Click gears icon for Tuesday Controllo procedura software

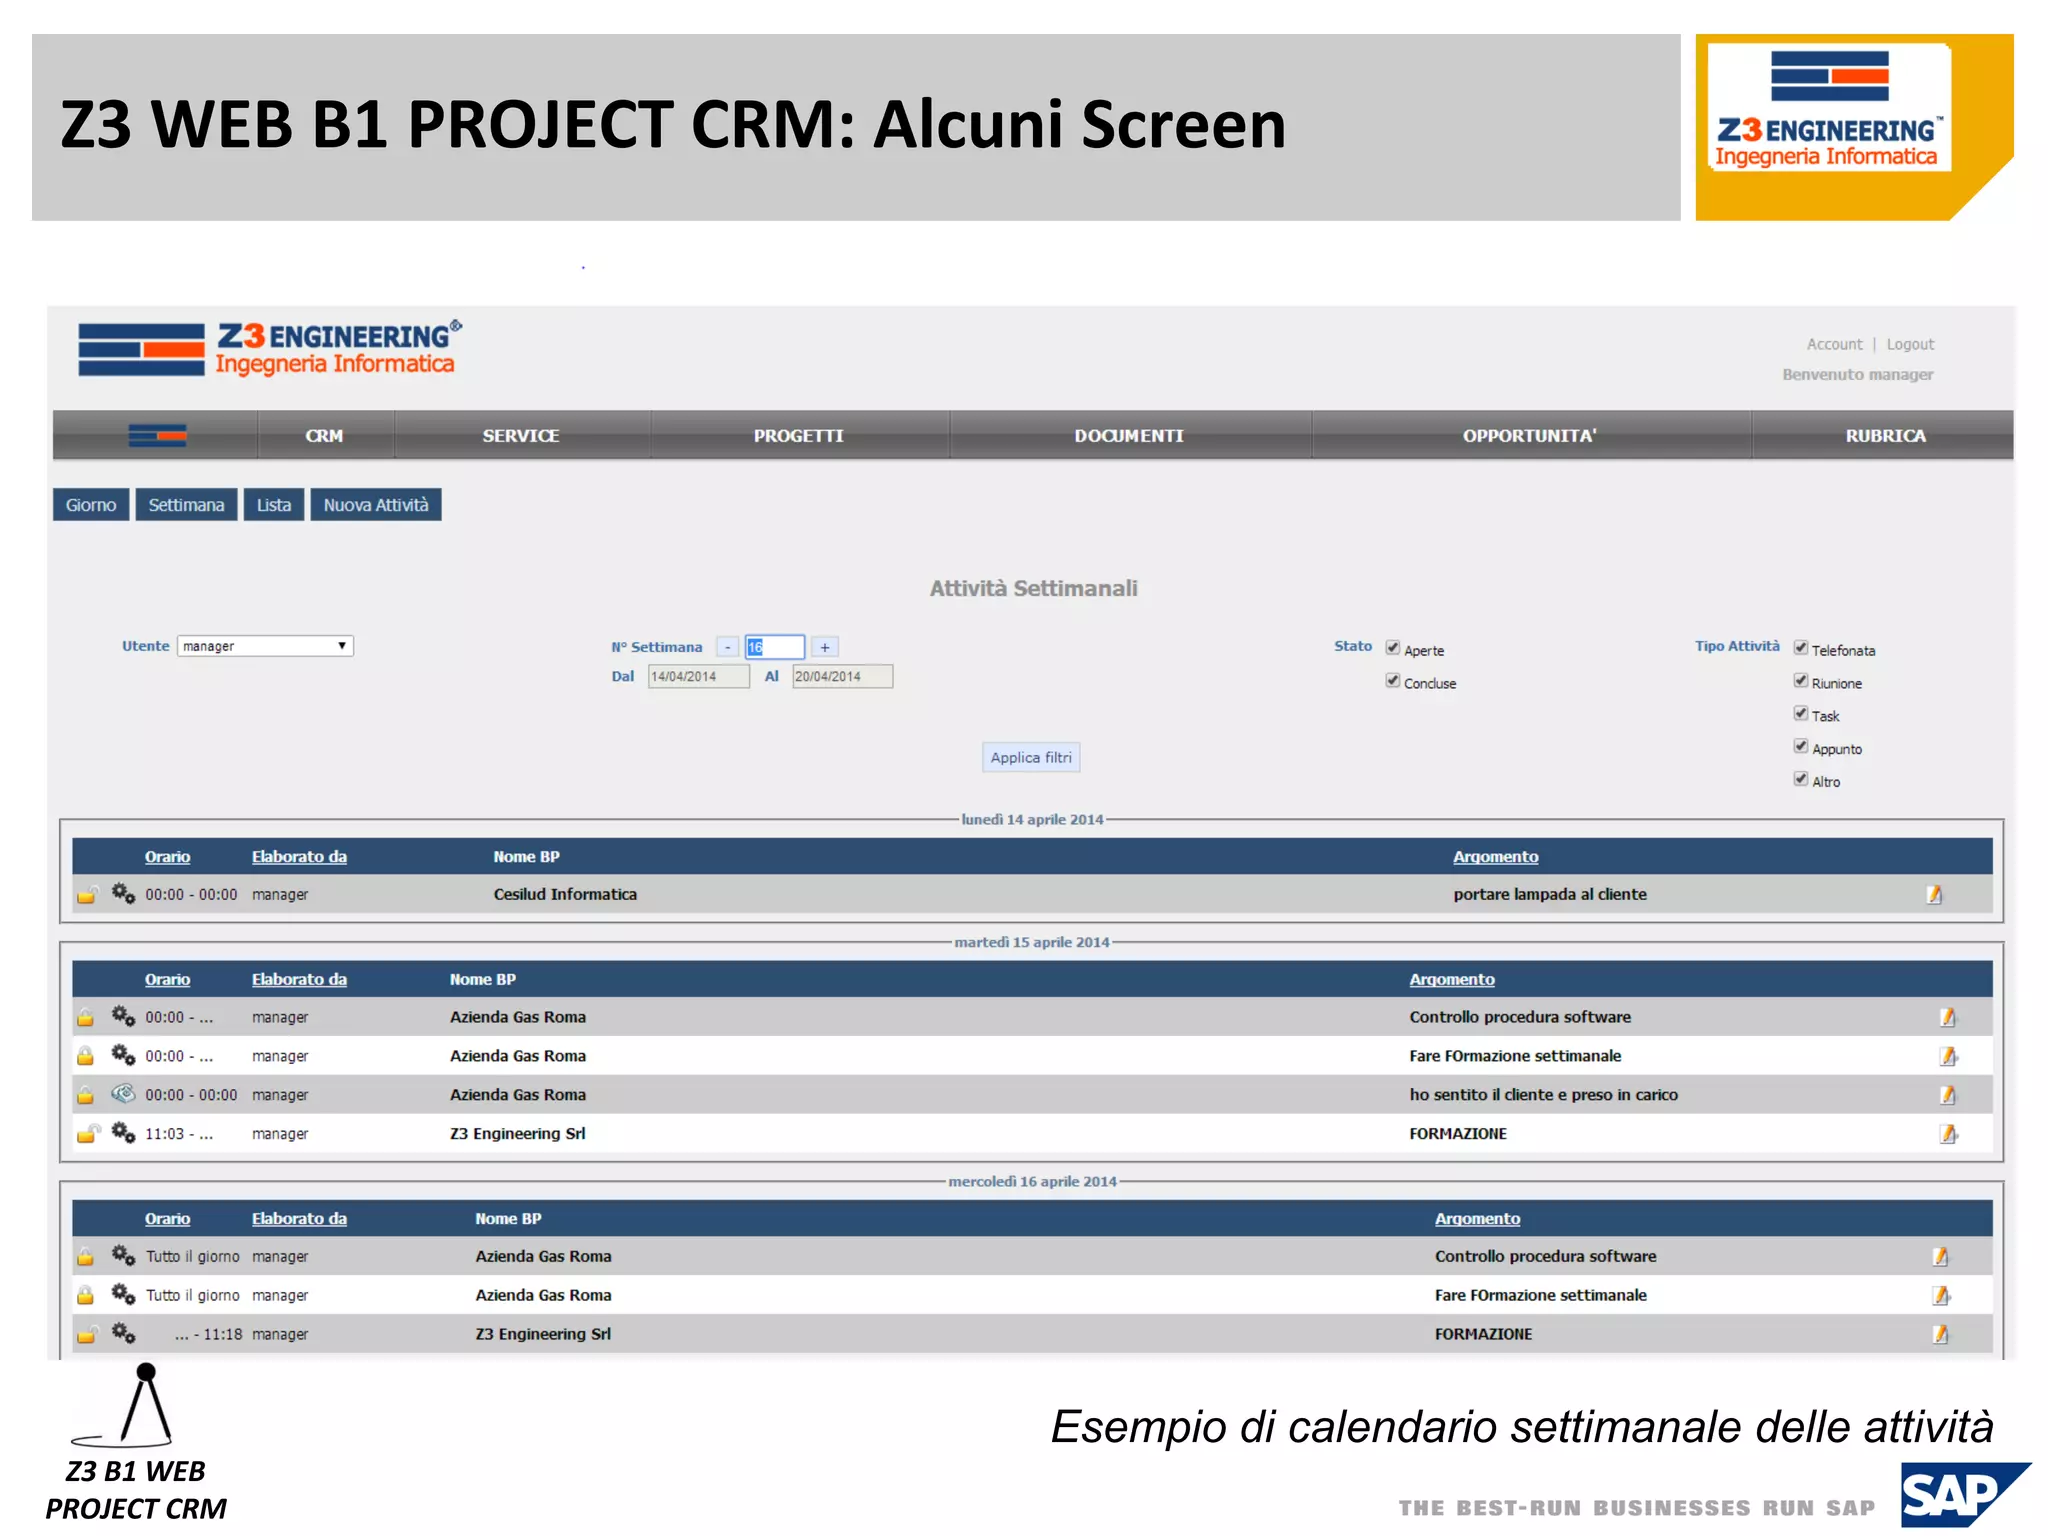(x=123, y=1016)
